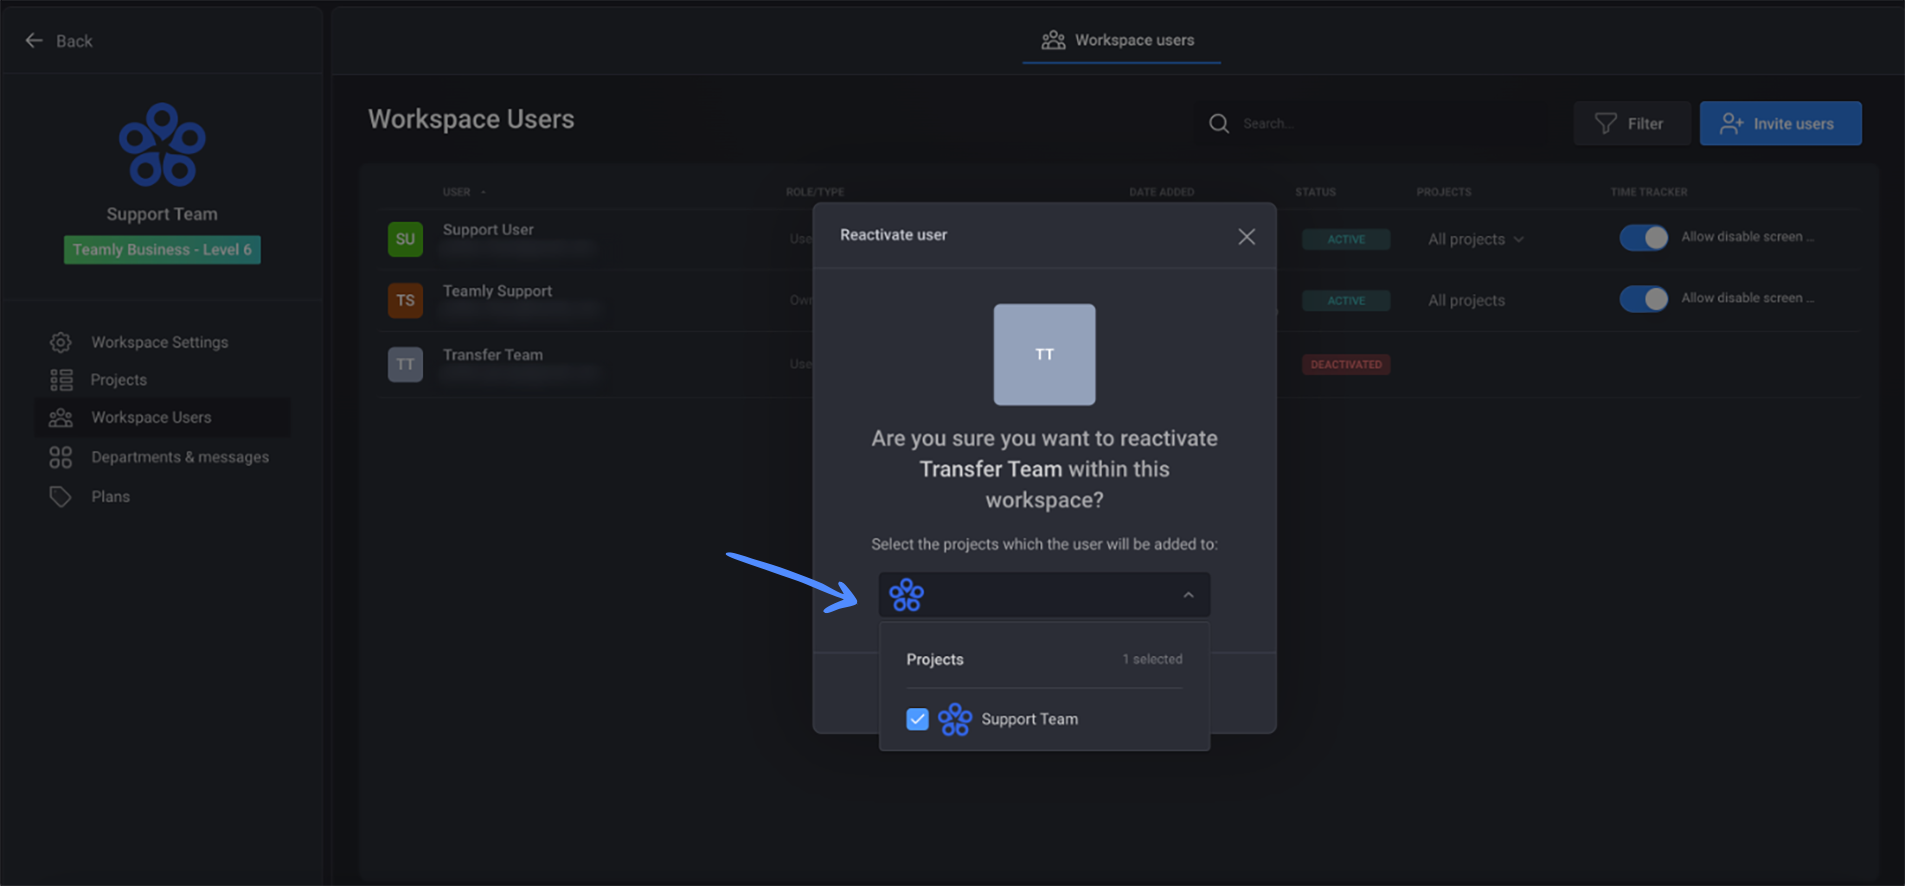This screenshot has height=886, width=1905.
Task: Close the Reactivate user dialog
Action: pyautogui.click(x=1246, y=237)
